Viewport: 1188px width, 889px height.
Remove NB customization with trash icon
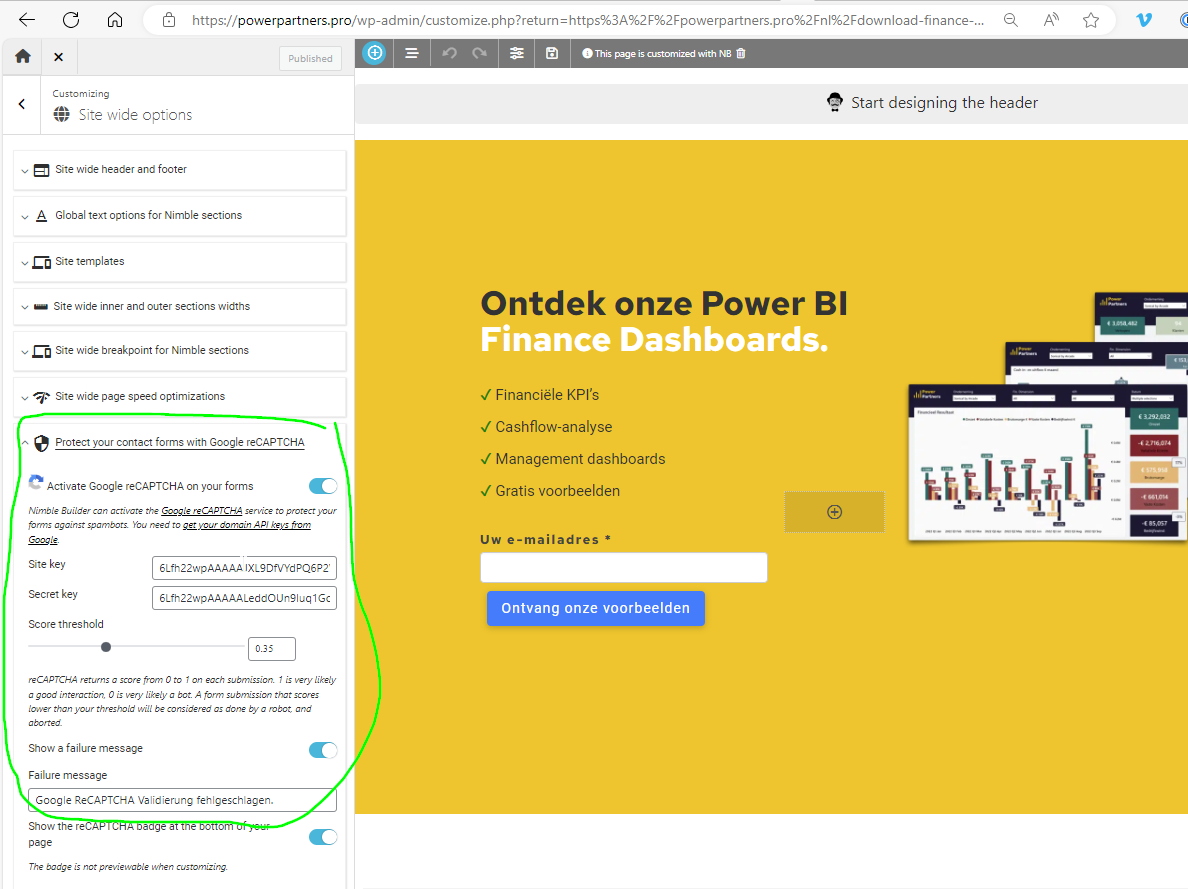coord(741,53)
